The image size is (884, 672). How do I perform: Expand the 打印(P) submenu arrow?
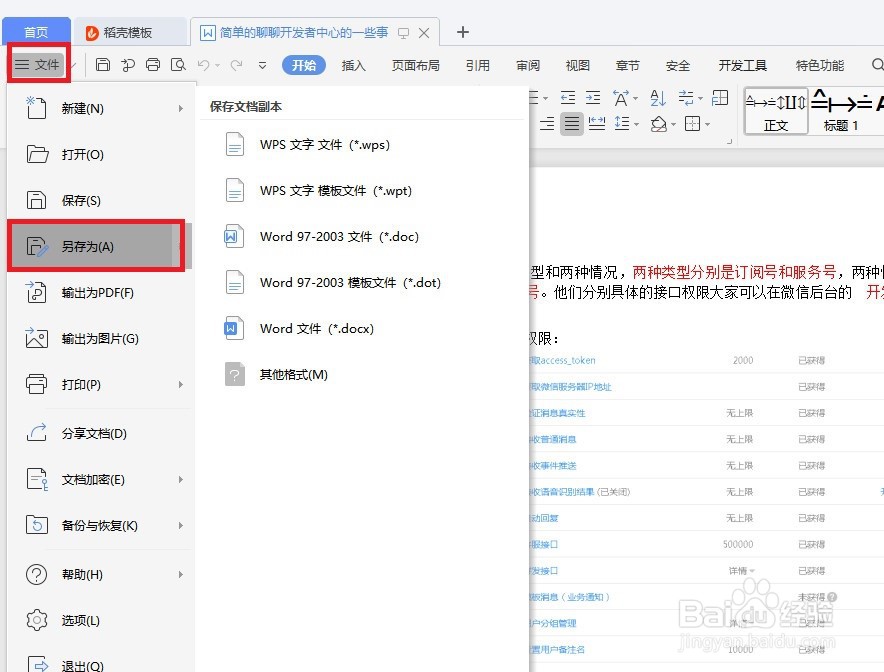click(x=181, y=384)
